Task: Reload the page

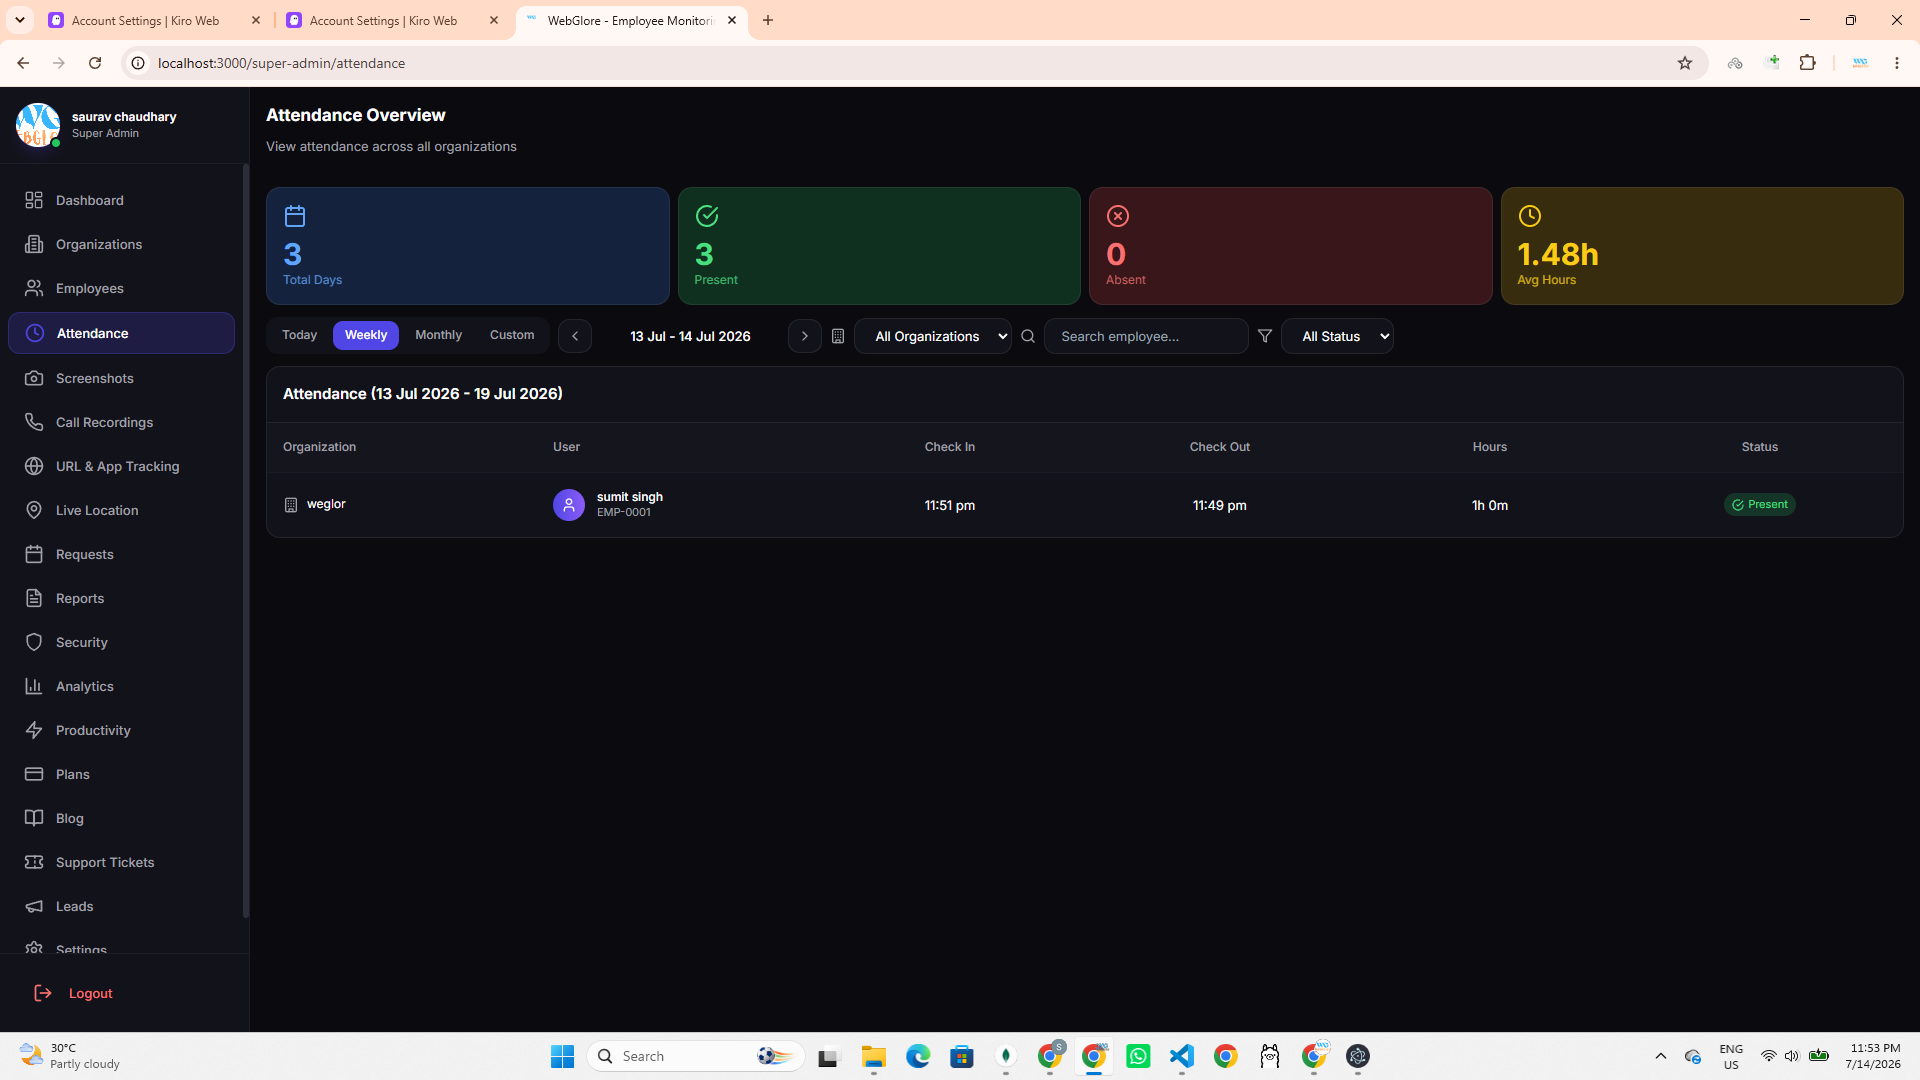Action: 95,63
